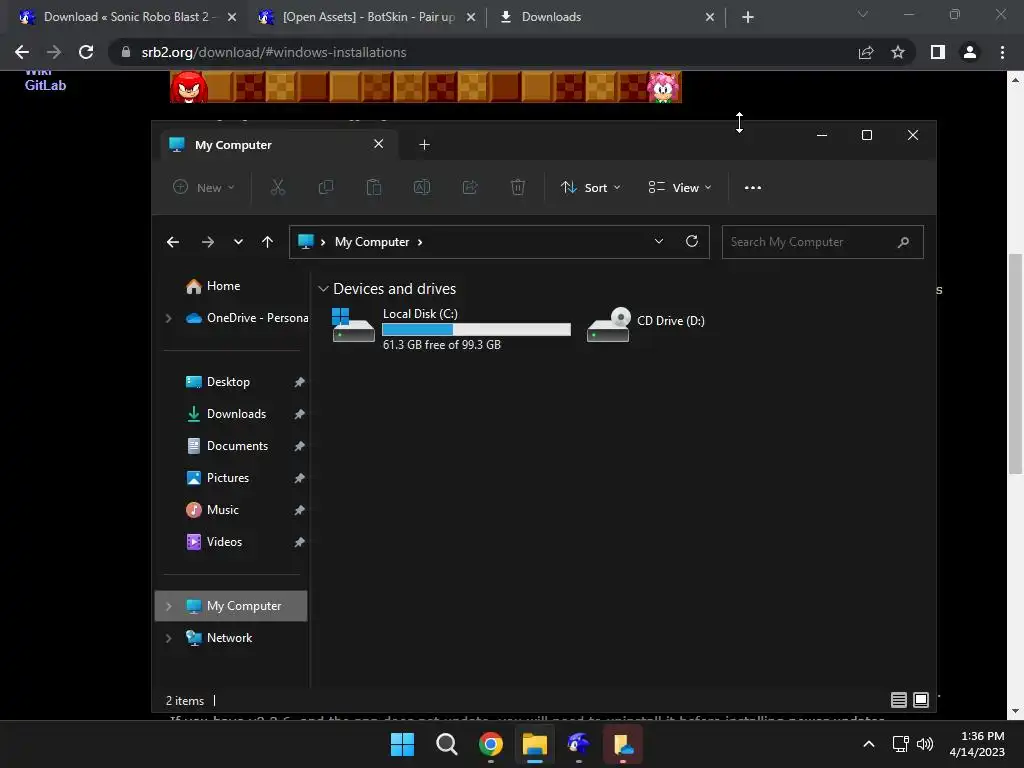The height and width of the screenshot is (768, 1024).
Task: Click the Delete trash icon in Explorer toolbar
Action: (x=518, y=187)
